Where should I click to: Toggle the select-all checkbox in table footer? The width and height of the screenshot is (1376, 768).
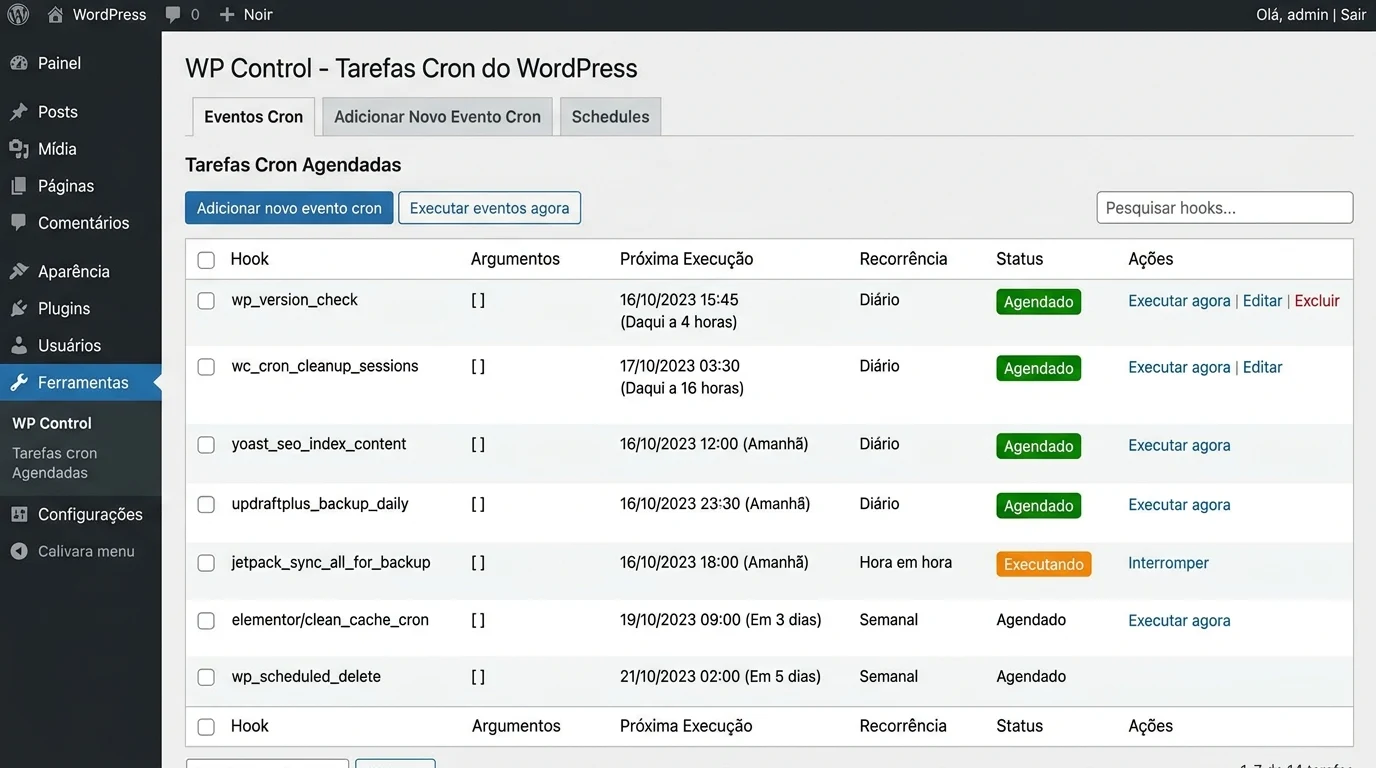[x=206, y=727]
